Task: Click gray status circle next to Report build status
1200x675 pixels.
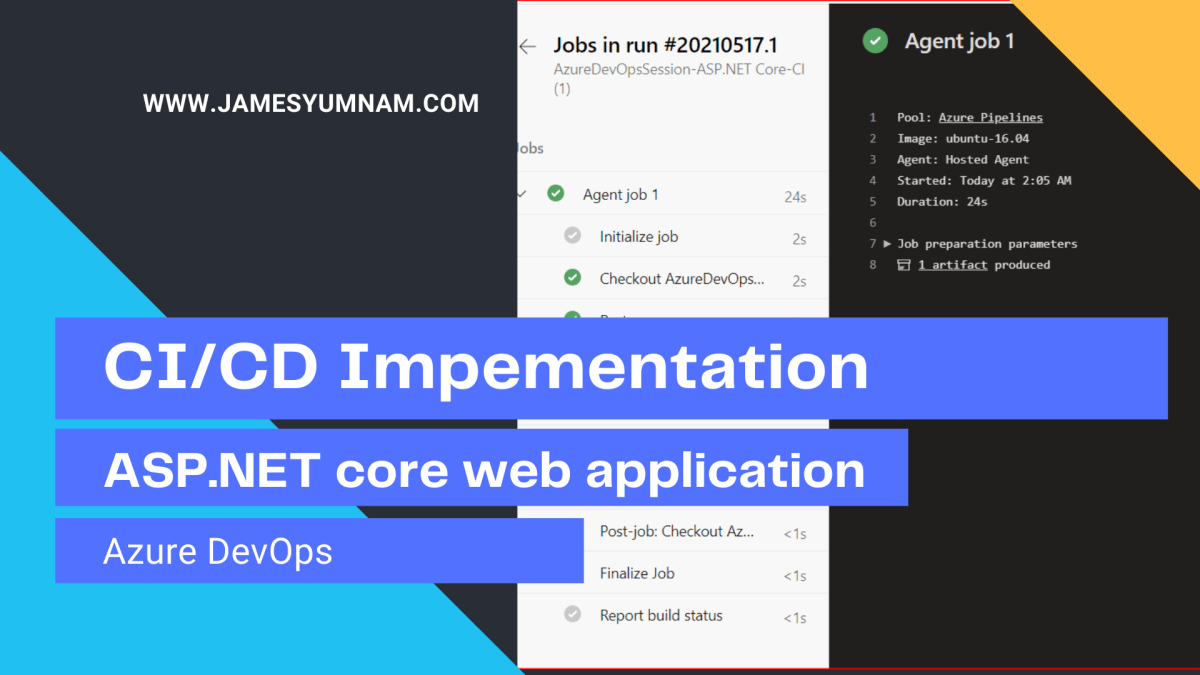Action: (x=572, y=614)
